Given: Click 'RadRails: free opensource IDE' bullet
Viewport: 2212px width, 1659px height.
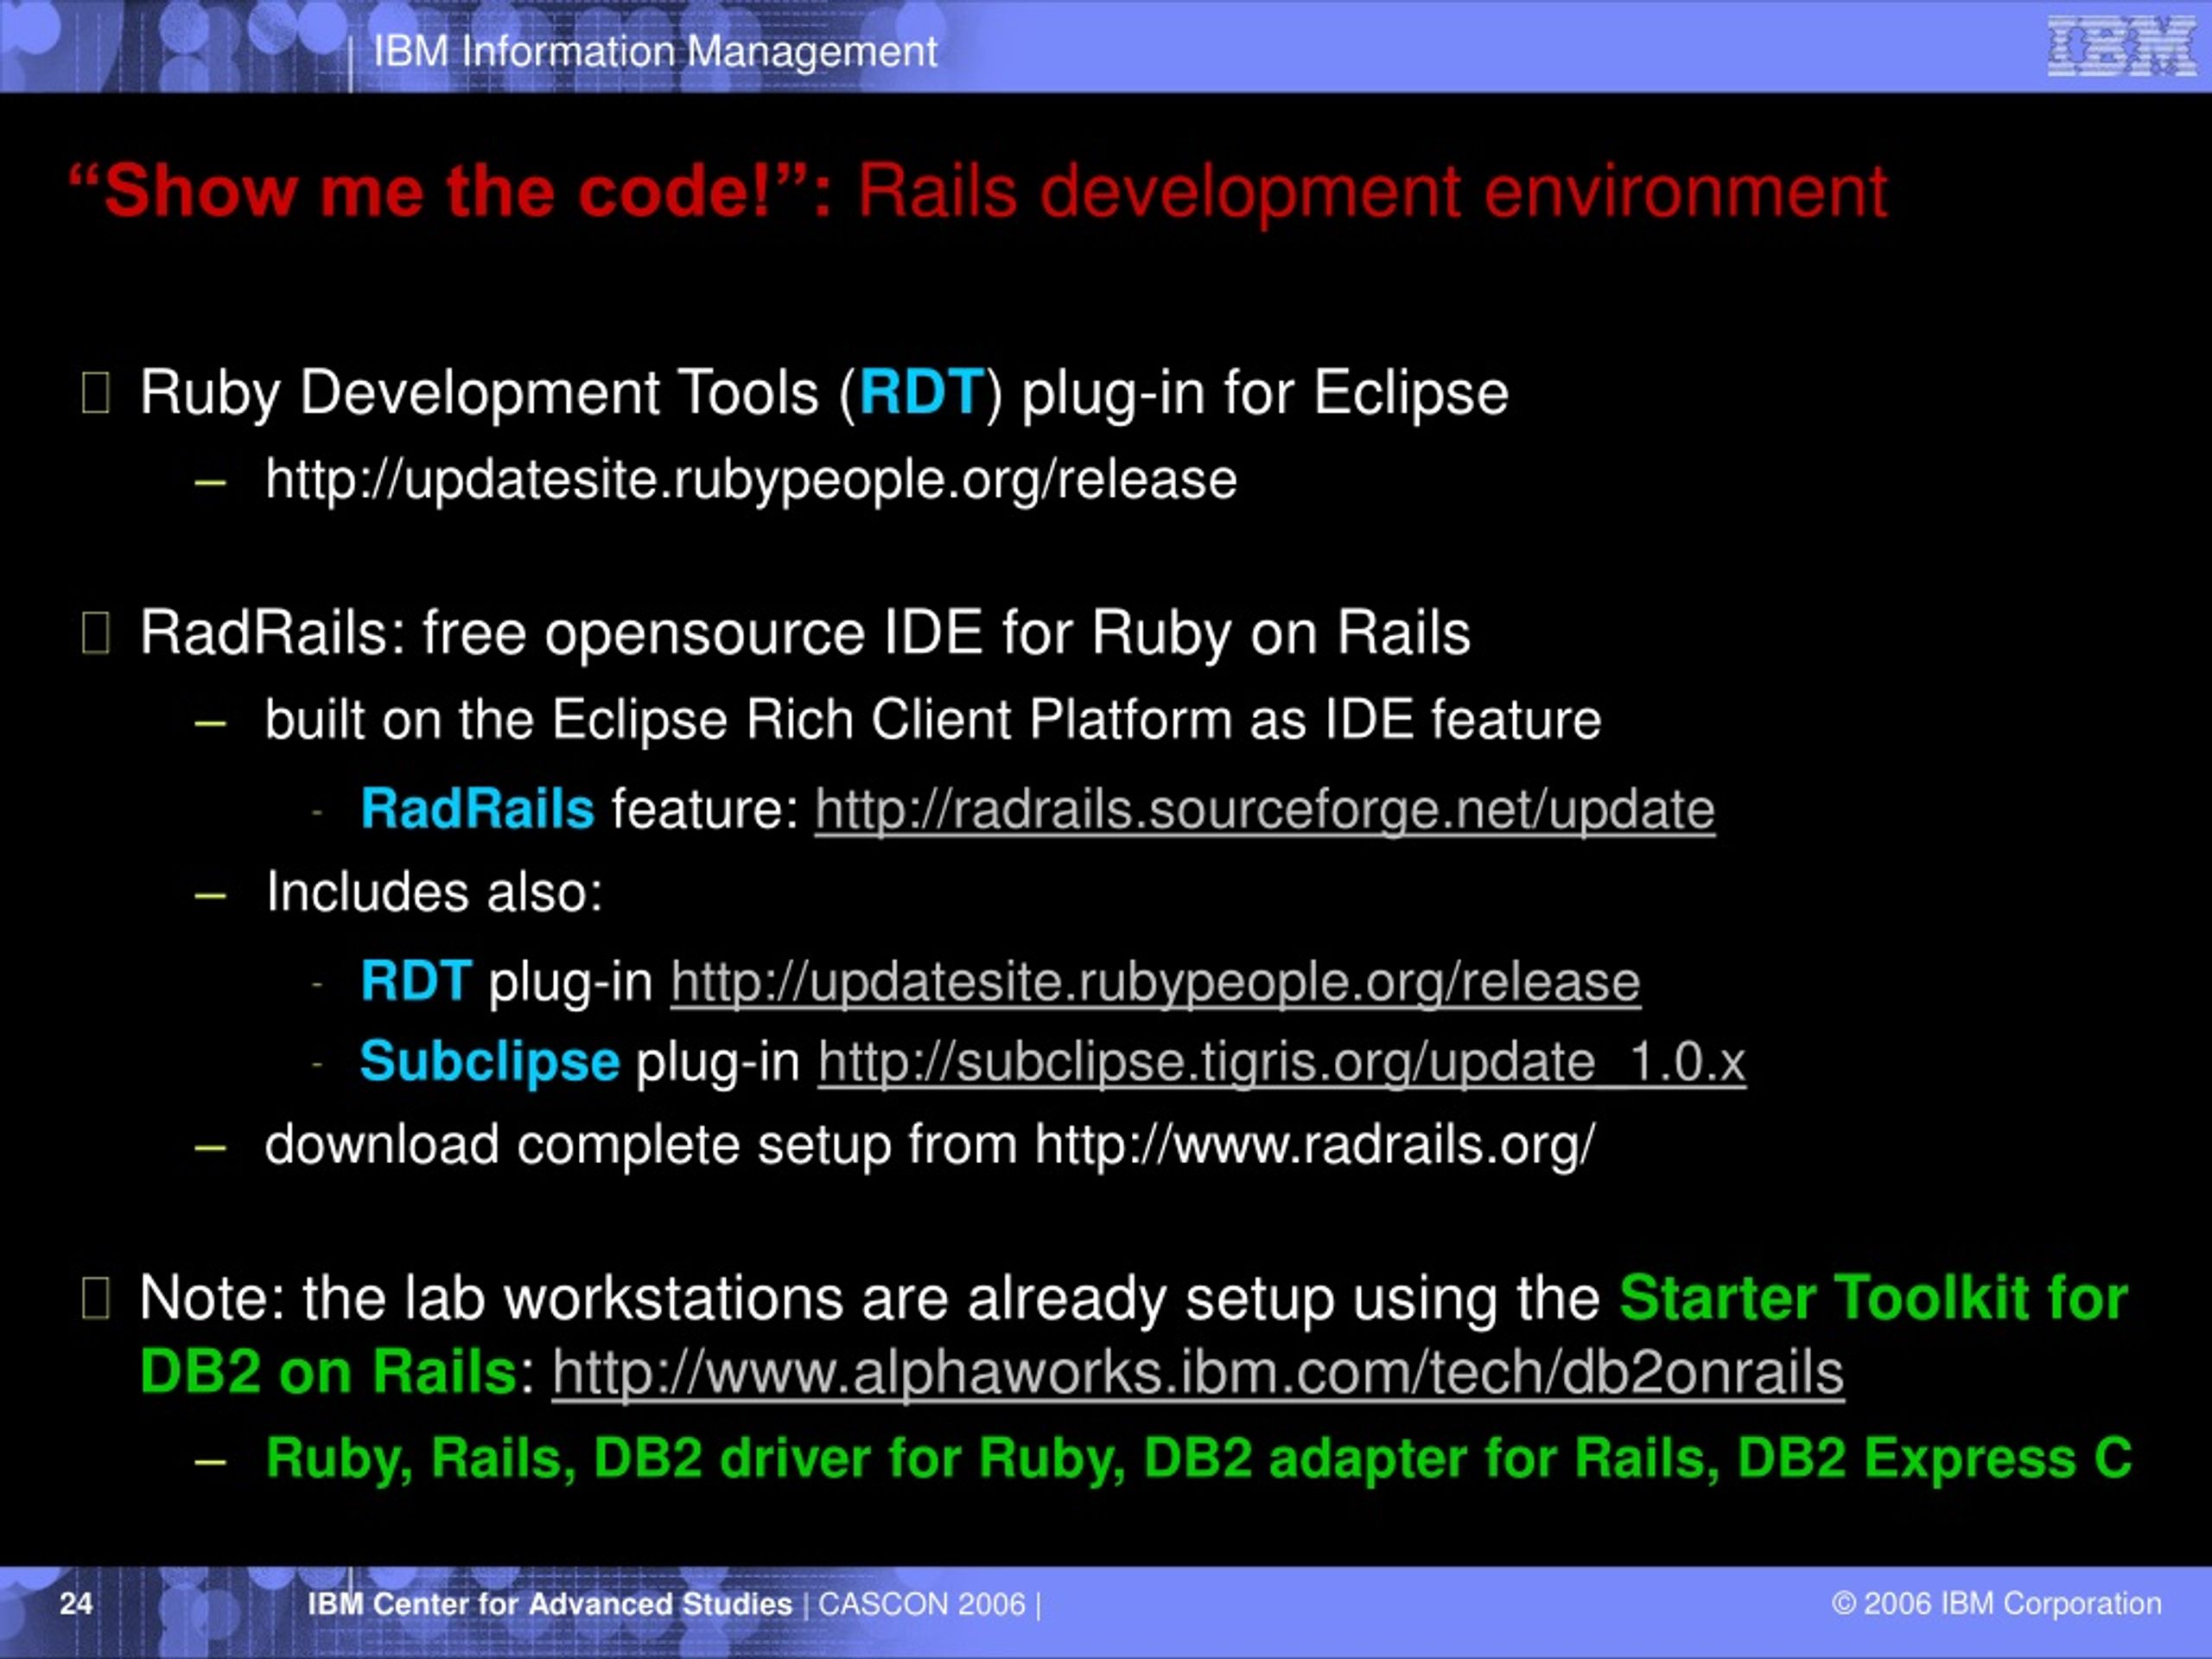Looking at the screenshot, I should 805,633.
